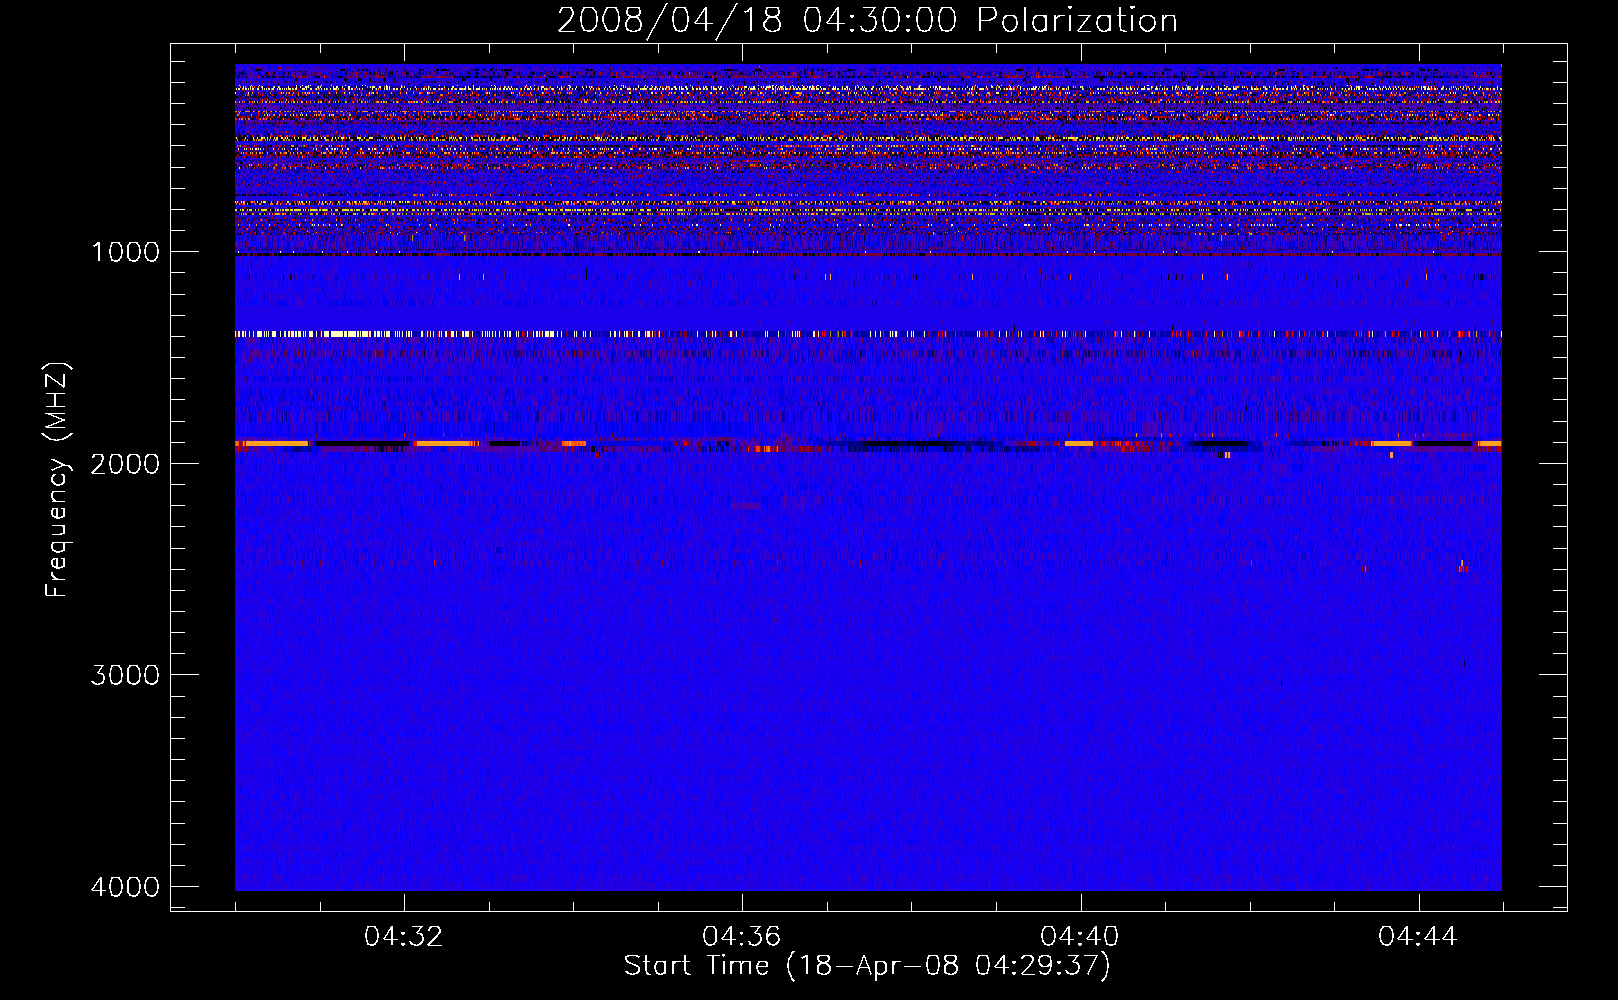Click the 'Start Time (18-Apr-08 04:29:37)' axis label
This screenshot has height=1000, width=1618.
coord(867,966)
